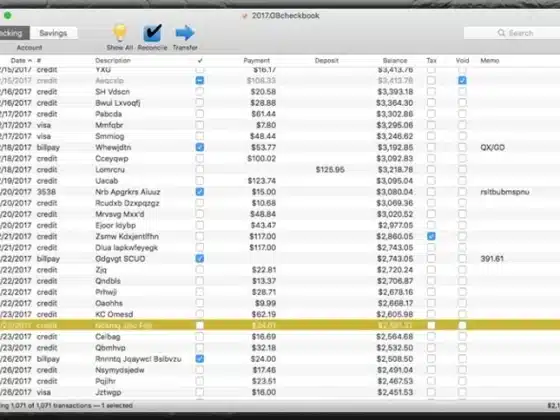
Task: Click the transactions count status text
Action: (x=66, y=406)
